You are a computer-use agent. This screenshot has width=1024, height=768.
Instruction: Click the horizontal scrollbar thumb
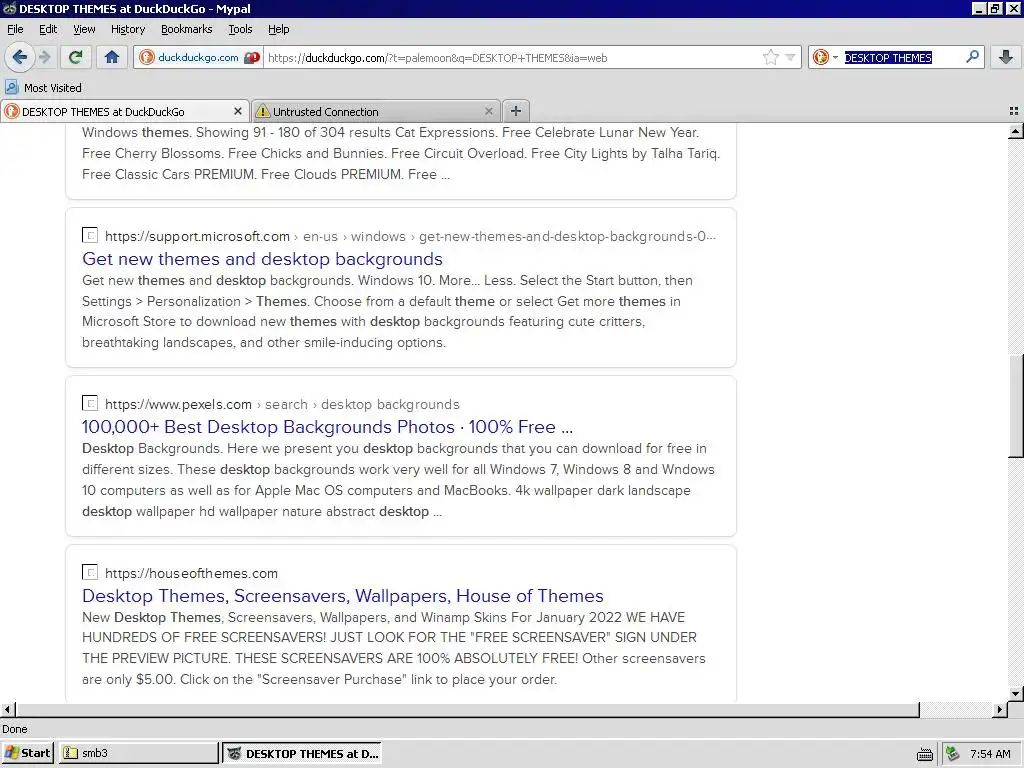point(467,709)
